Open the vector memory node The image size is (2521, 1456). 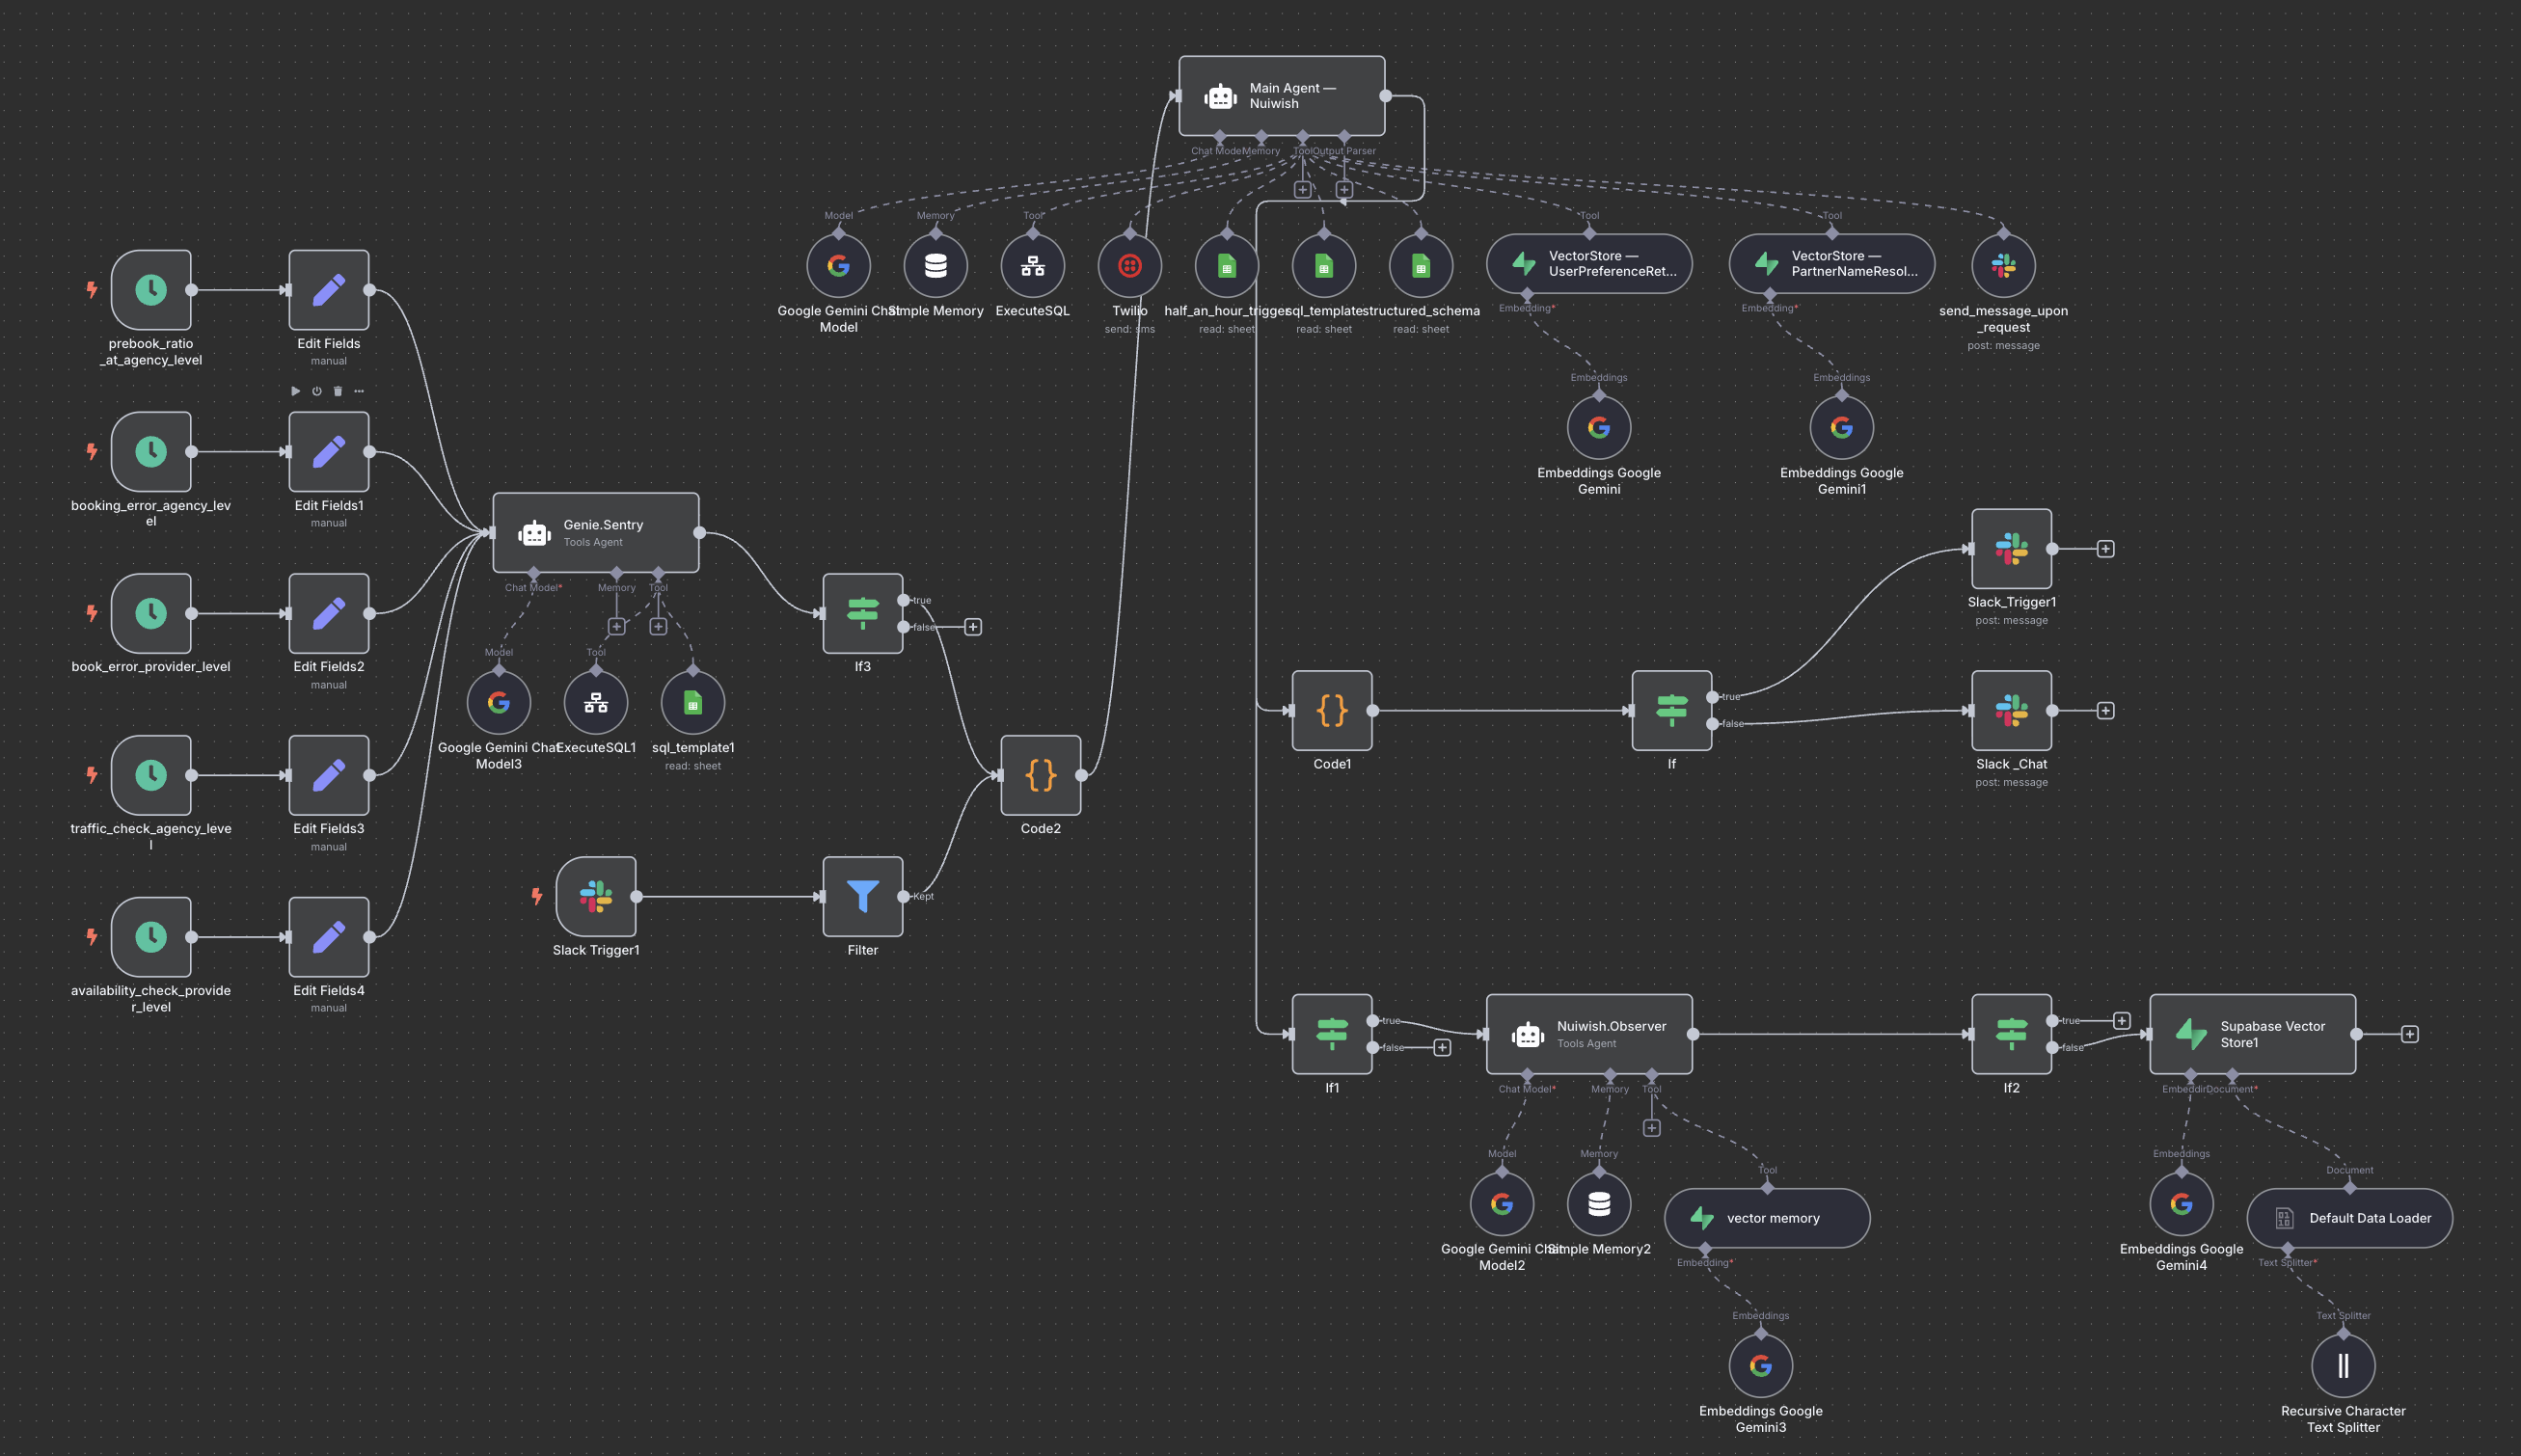(1766, 1217)
